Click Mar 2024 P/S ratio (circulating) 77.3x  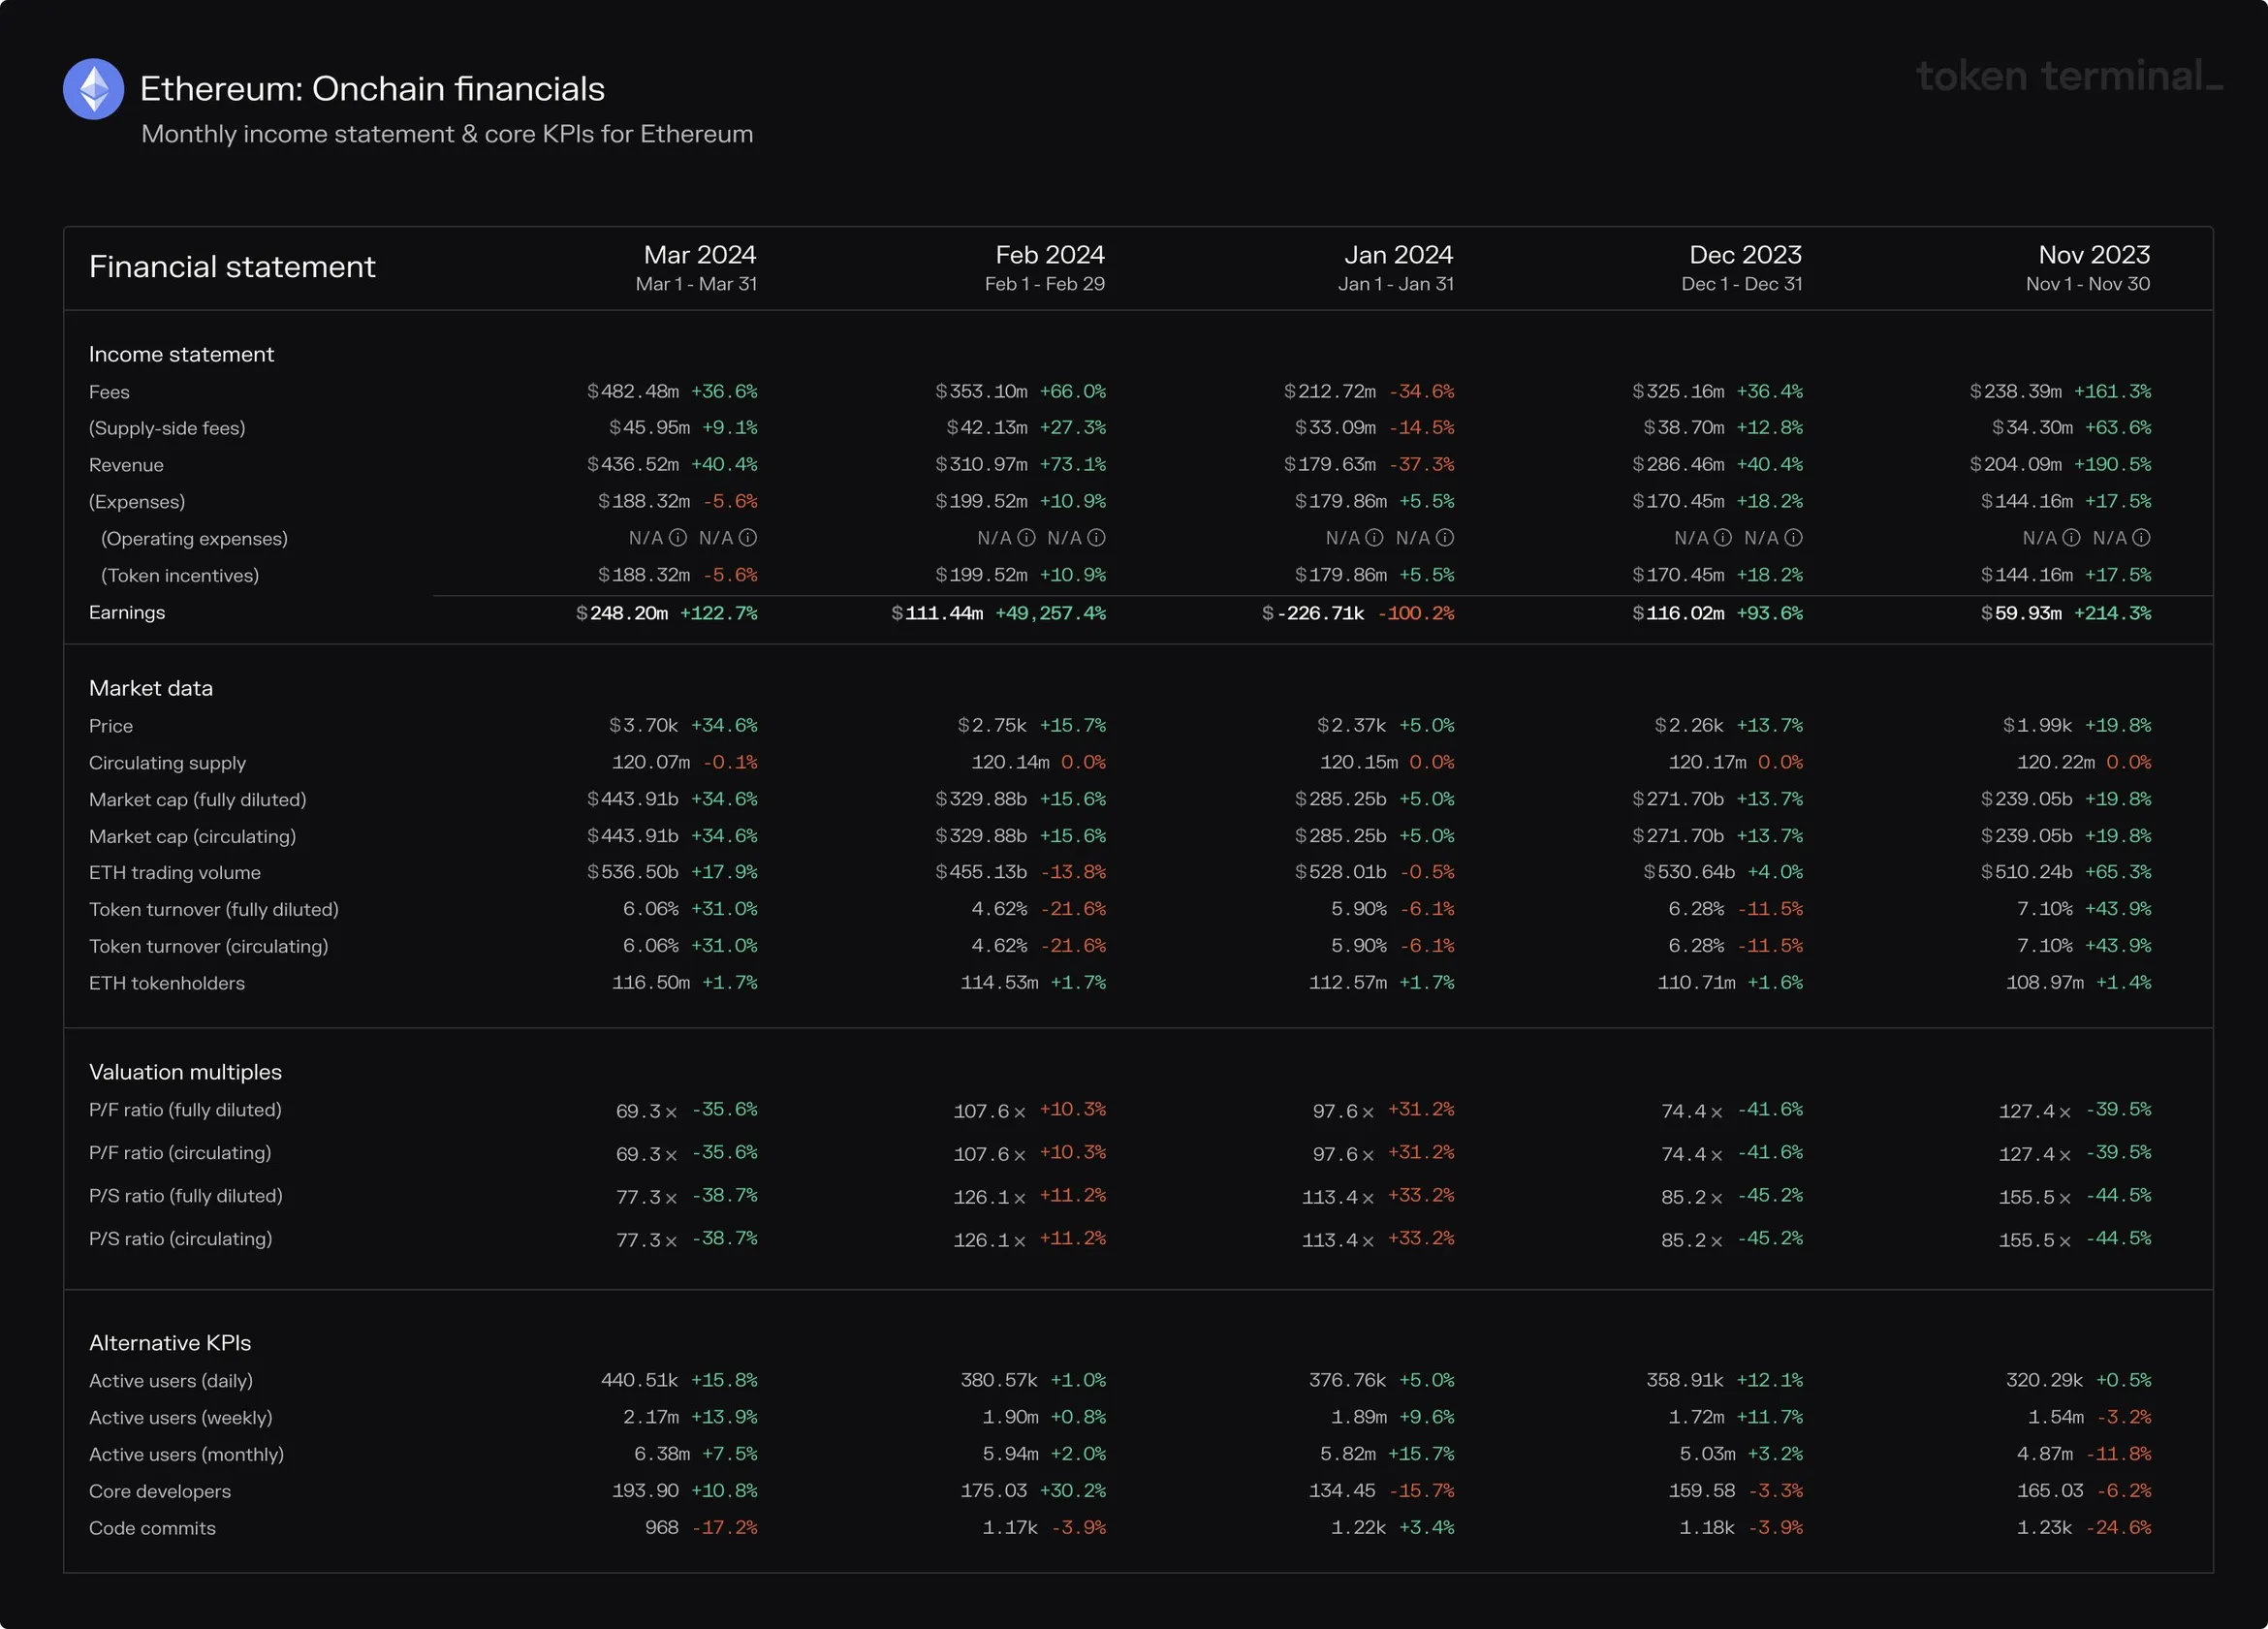[647, 1240]
